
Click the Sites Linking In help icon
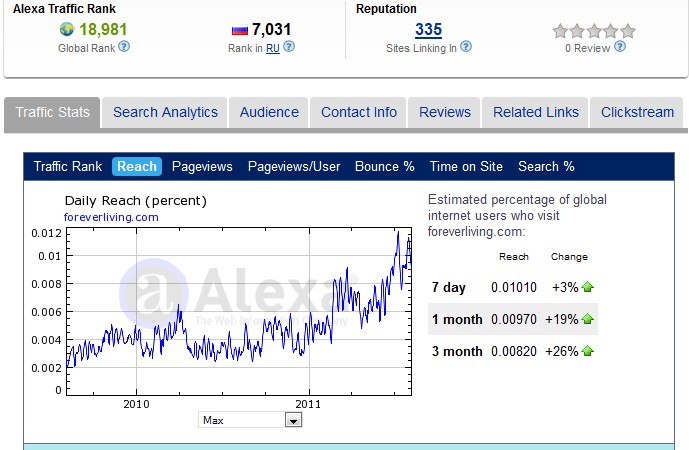point(466,46)
